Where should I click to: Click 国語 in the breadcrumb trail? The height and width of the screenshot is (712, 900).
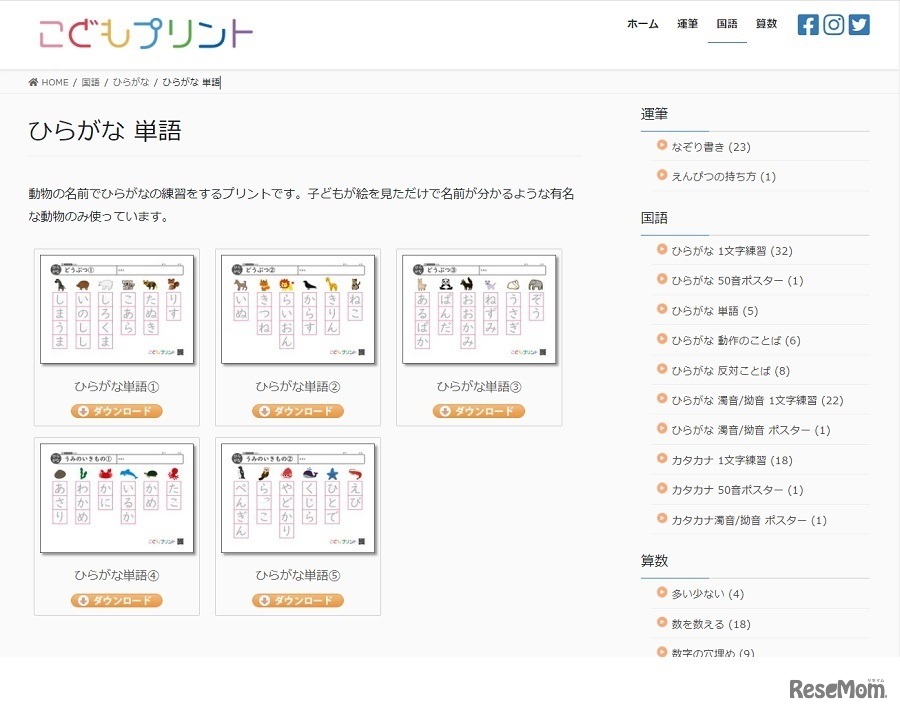coord(91,82)
